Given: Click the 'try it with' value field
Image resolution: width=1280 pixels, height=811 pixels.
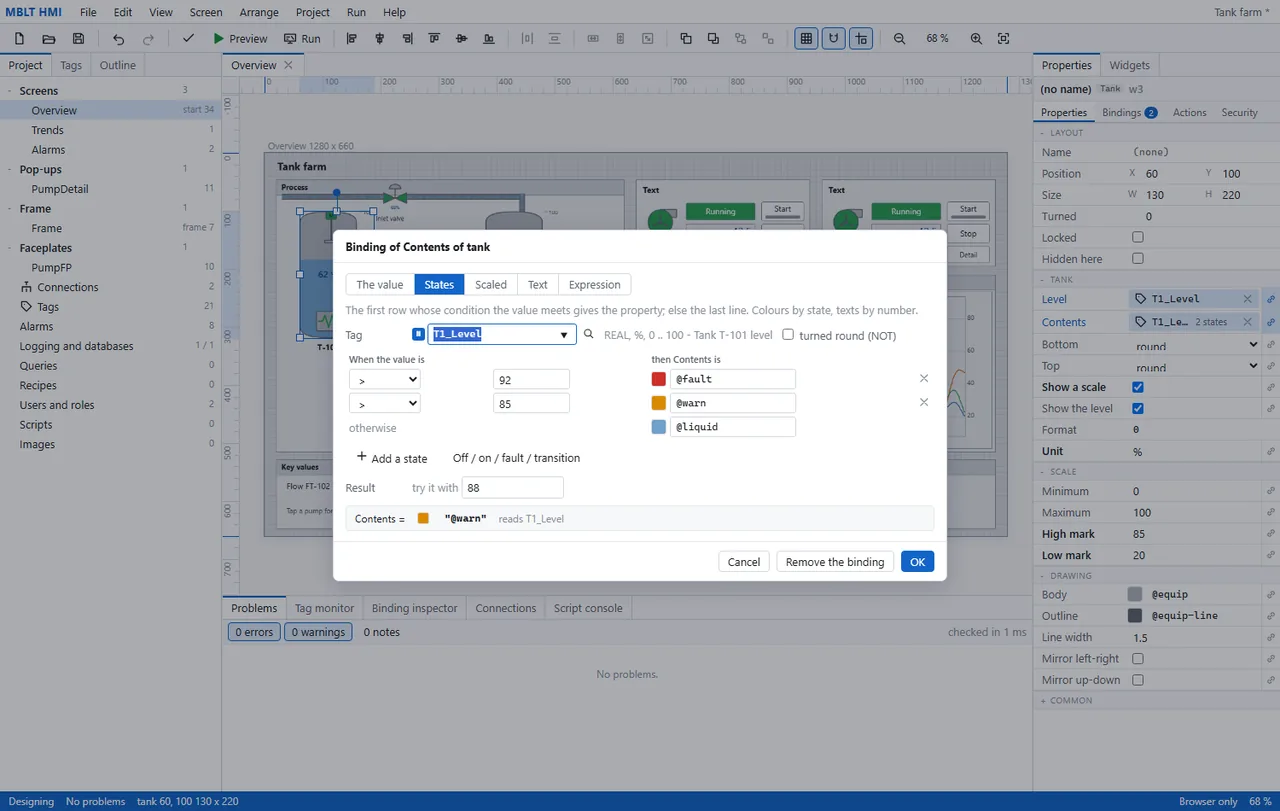Looking at the screenshot, I should (x=513, y=488).
